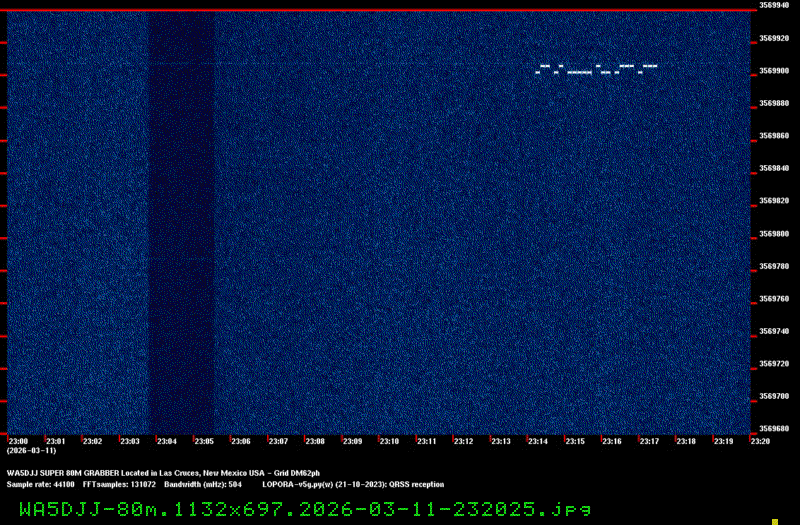Click the 3569720 frequency scale label

point(774,364)
